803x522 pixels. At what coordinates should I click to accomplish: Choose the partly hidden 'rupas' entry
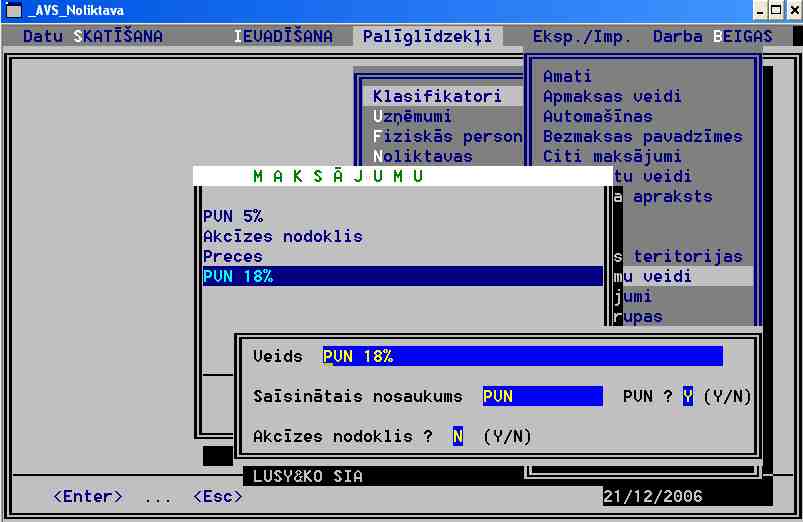pyautogui.click(x=638, y=317)
